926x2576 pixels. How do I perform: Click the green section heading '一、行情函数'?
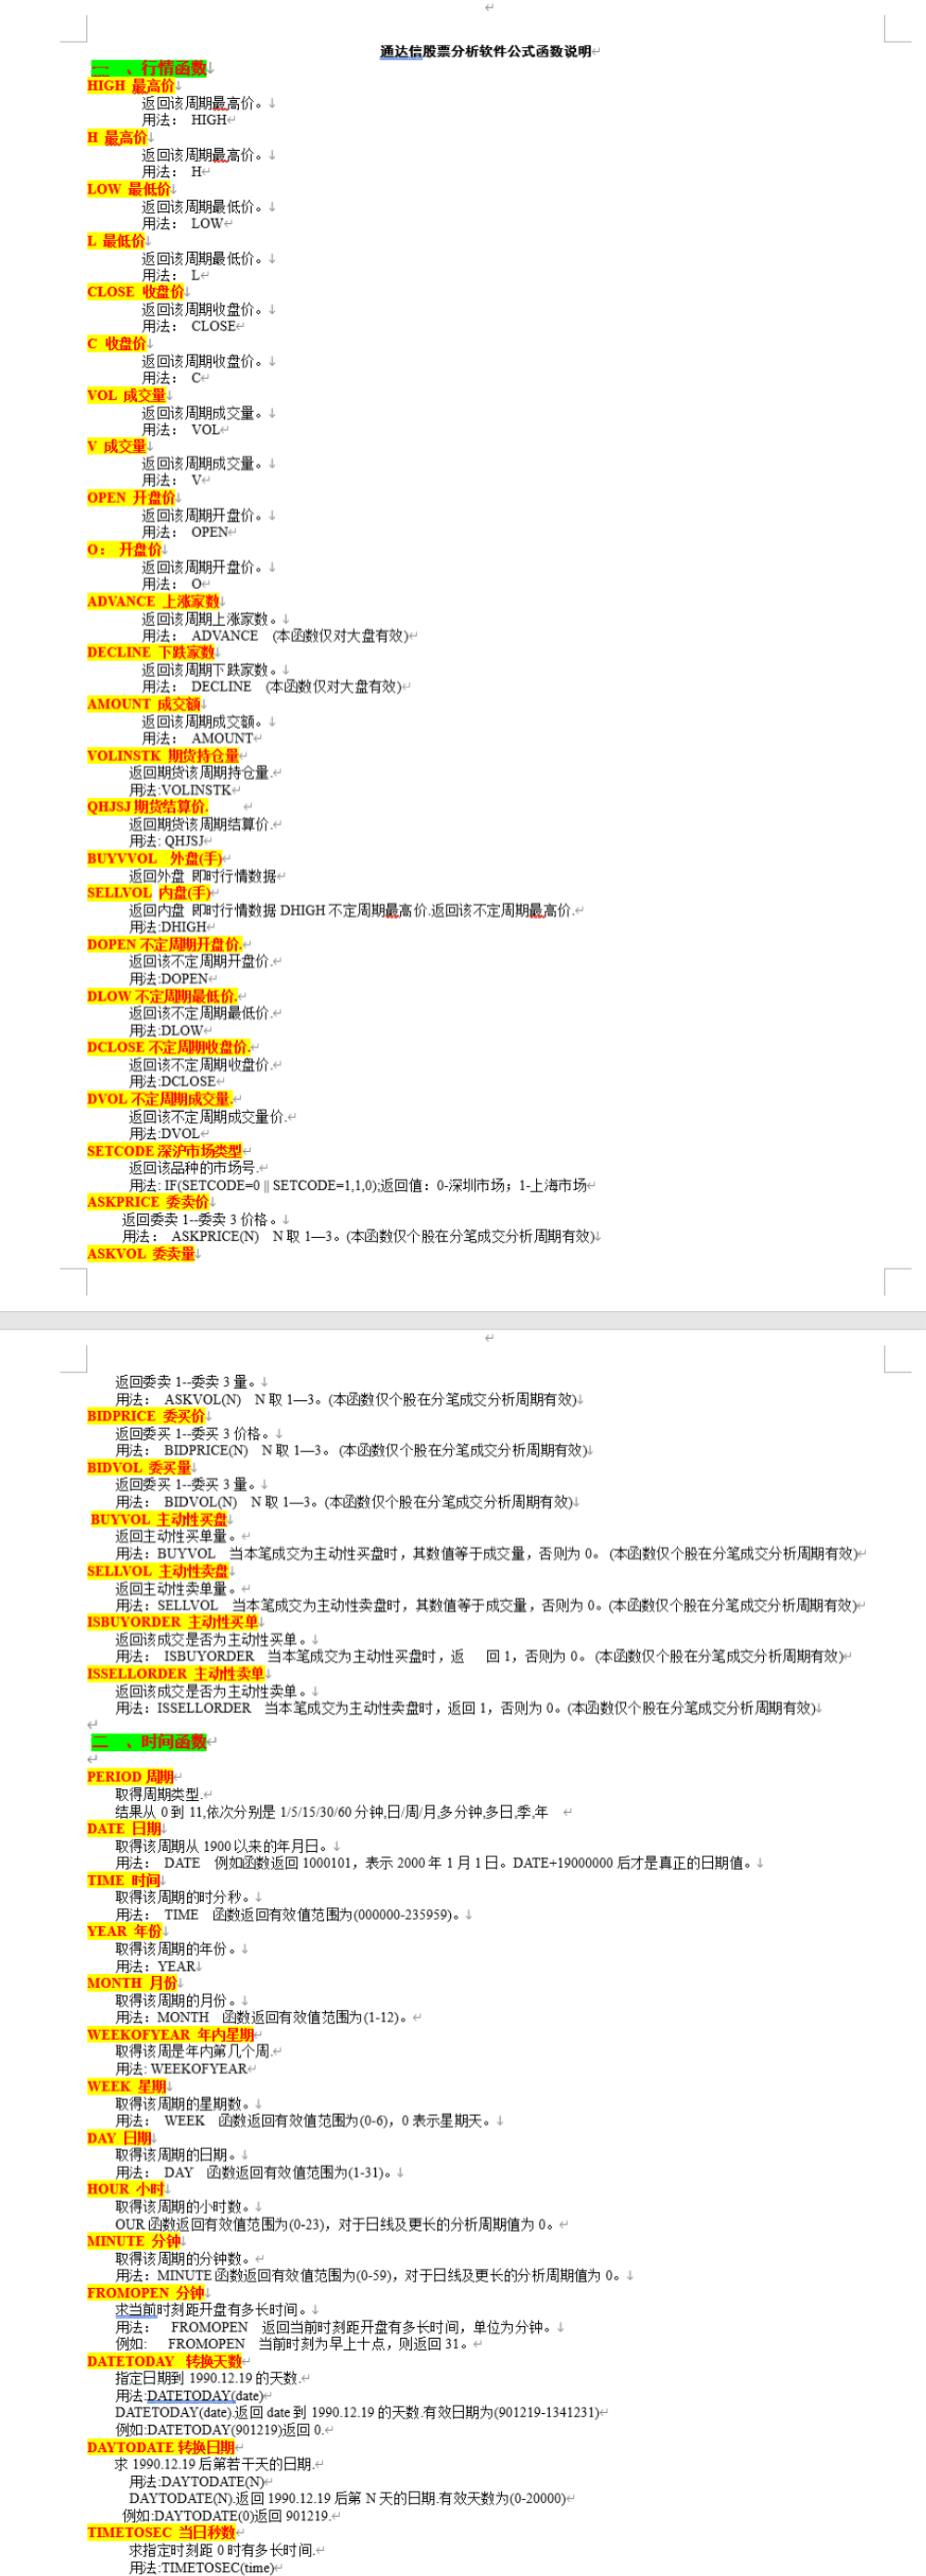point(149,68)
